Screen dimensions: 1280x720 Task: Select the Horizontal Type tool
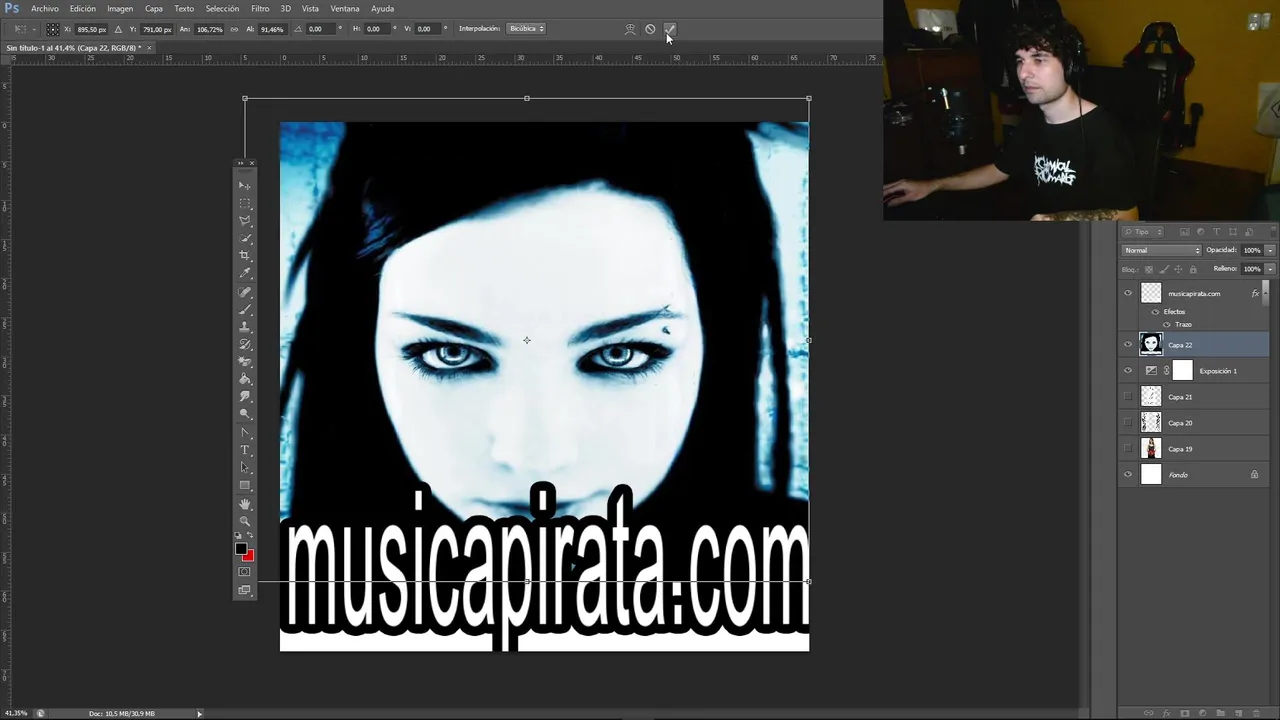click(x=245, y=451)
